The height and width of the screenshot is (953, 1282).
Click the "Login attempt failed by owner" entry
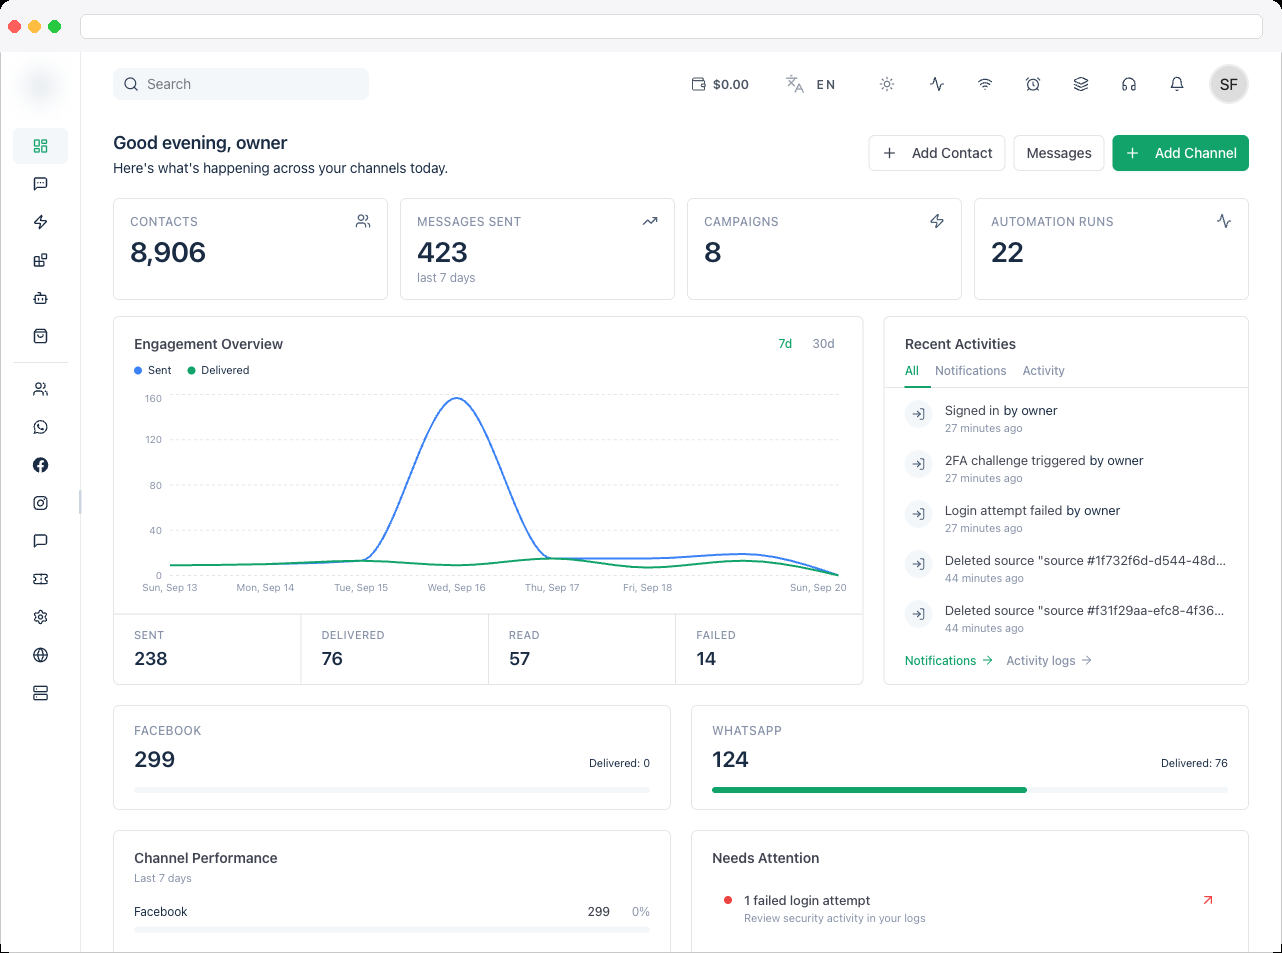click(1066, 519)
